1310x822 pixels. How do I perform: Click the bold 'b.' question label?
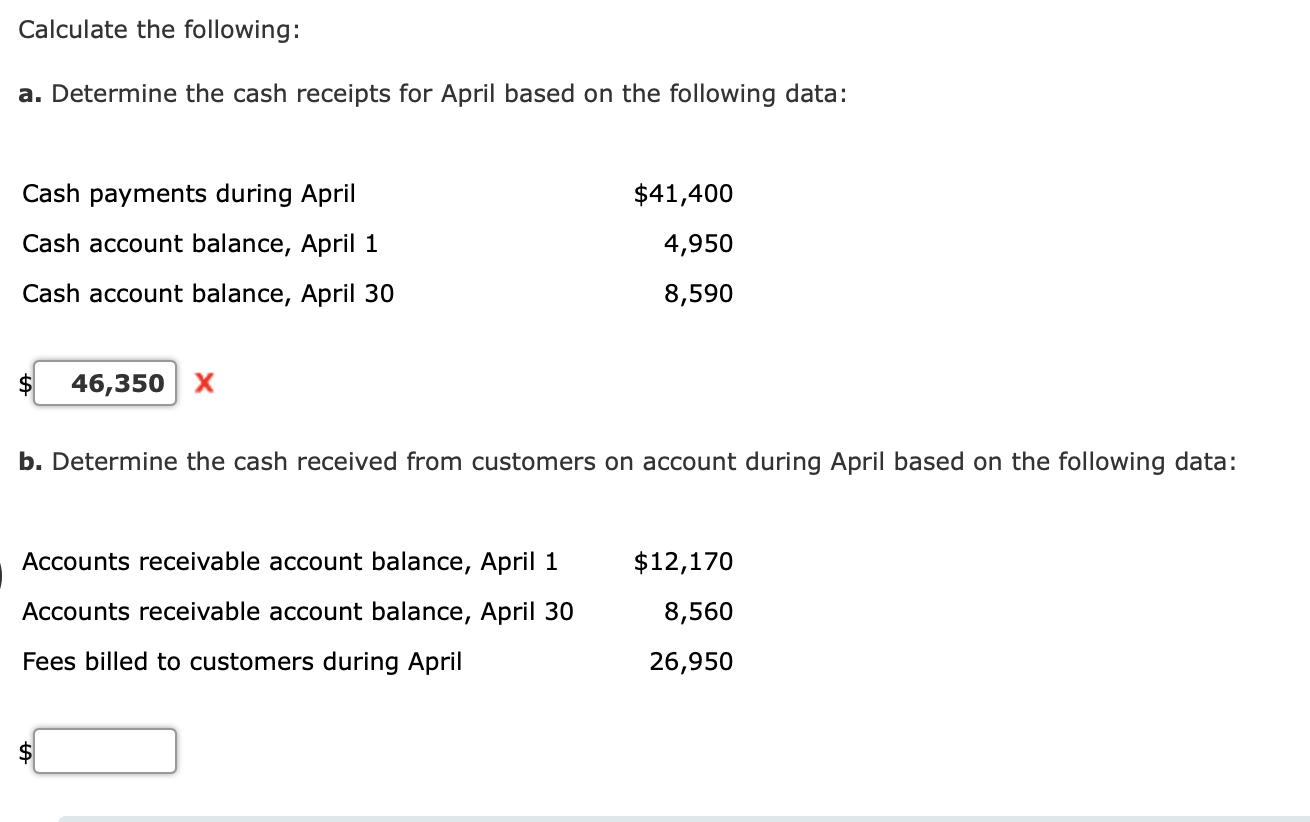(31, 462)
